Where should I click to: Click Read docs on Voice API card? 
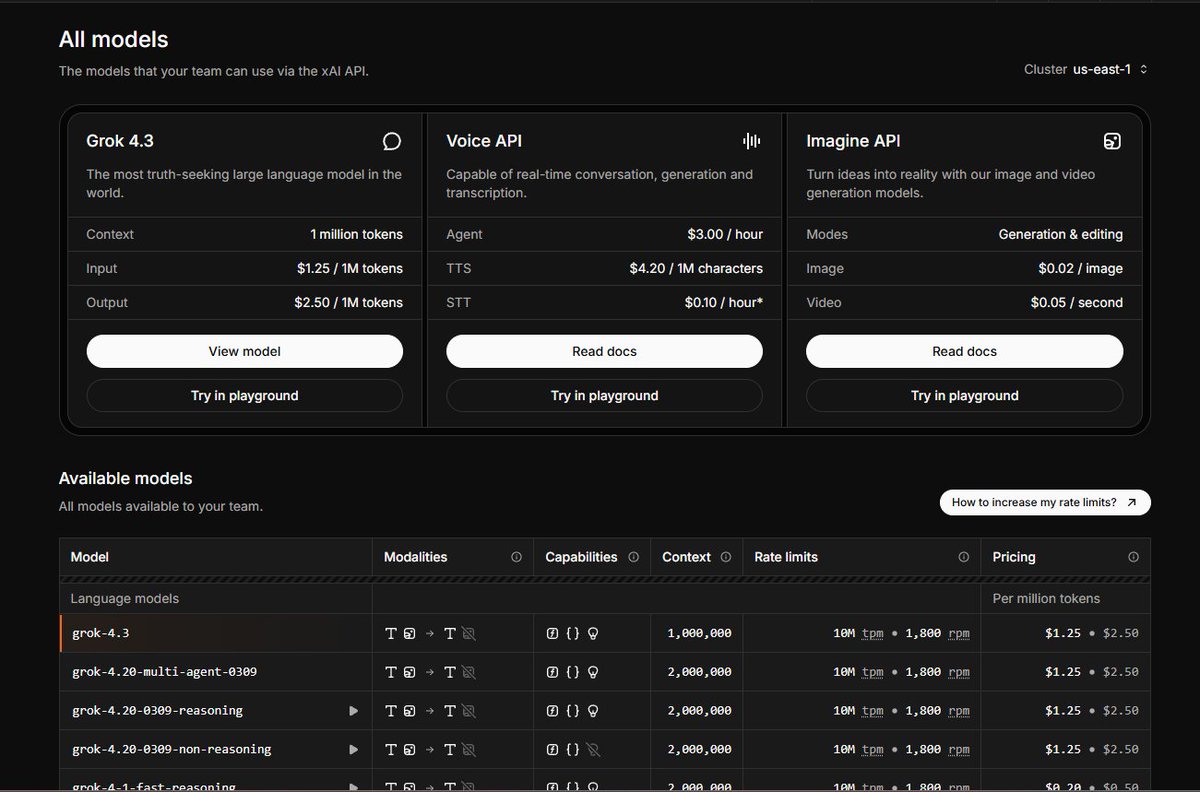point(604,351)
